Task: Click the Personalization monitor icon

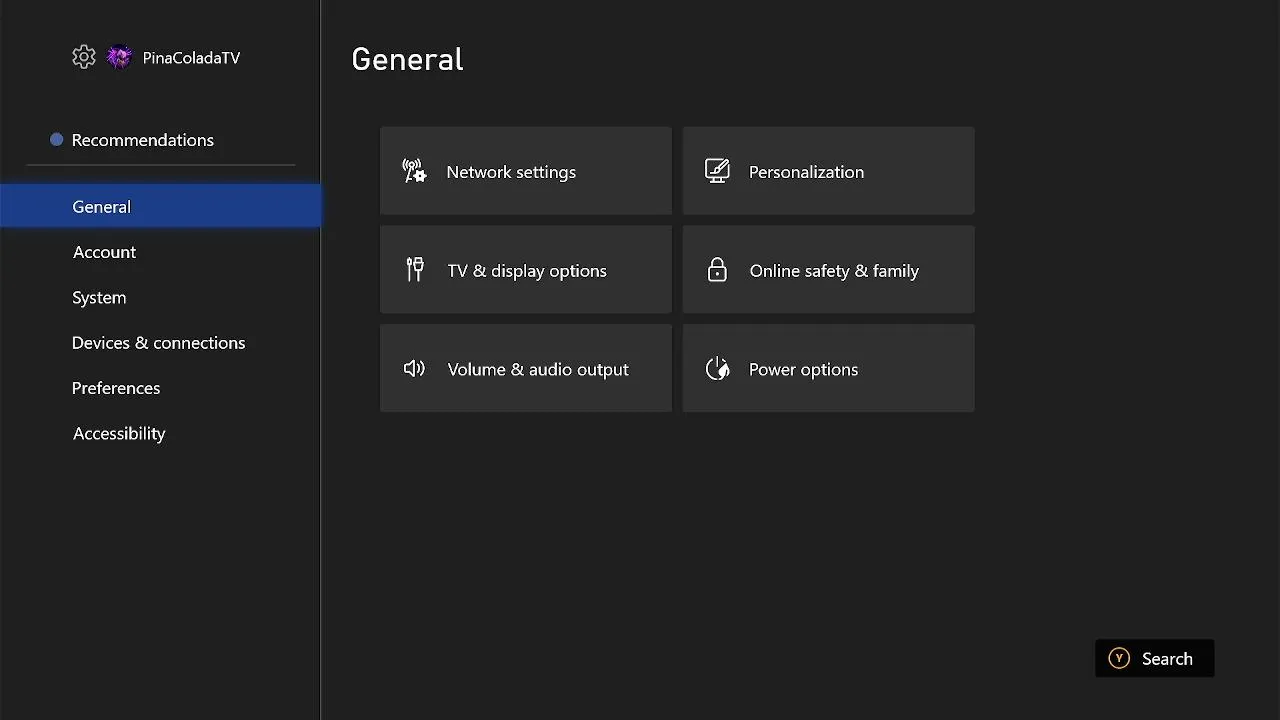Action: point(717,171)
